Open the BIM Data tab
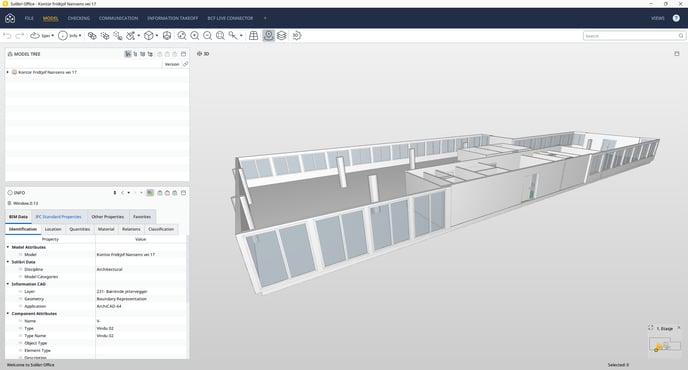The image size is (688, 370). pos(18,217)
